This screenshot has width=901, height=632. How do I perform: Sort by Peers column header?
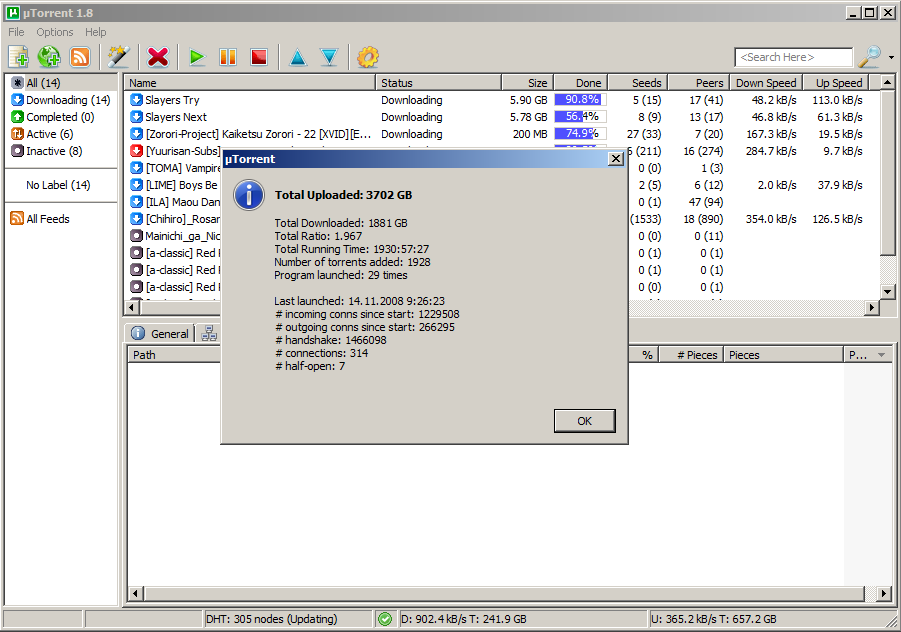tap(699, 83)
